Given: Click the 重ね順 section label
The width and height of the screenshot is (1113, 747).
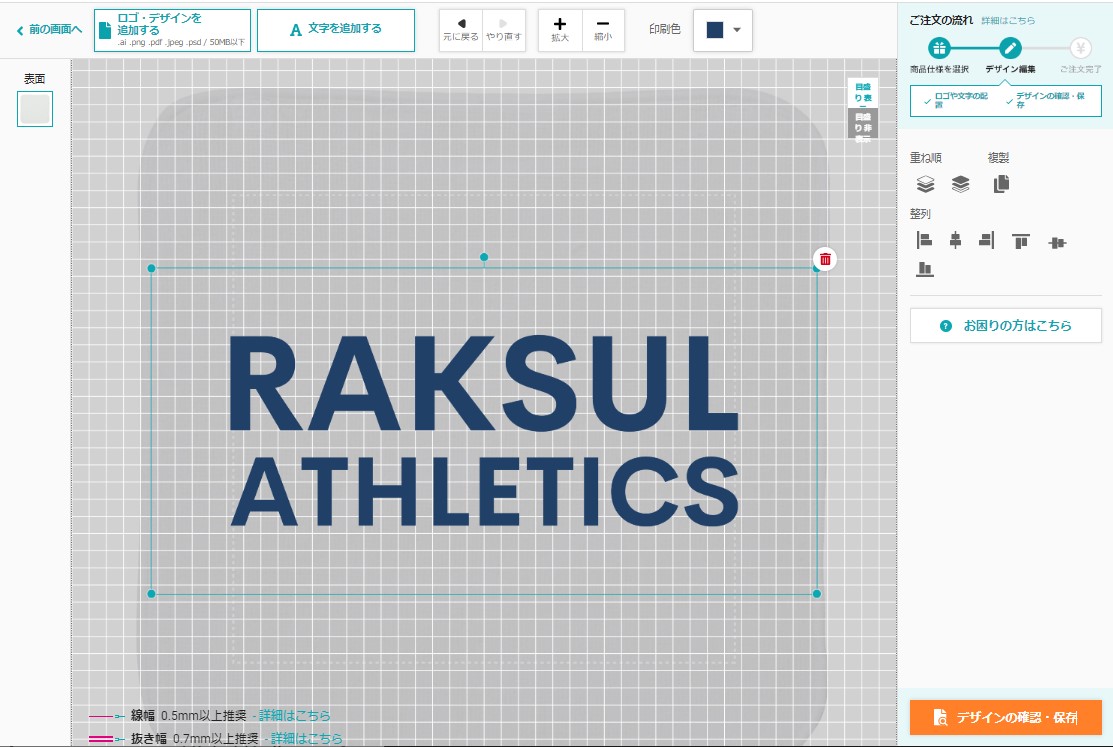Looking at the screenshot, I should pos(926,158).
